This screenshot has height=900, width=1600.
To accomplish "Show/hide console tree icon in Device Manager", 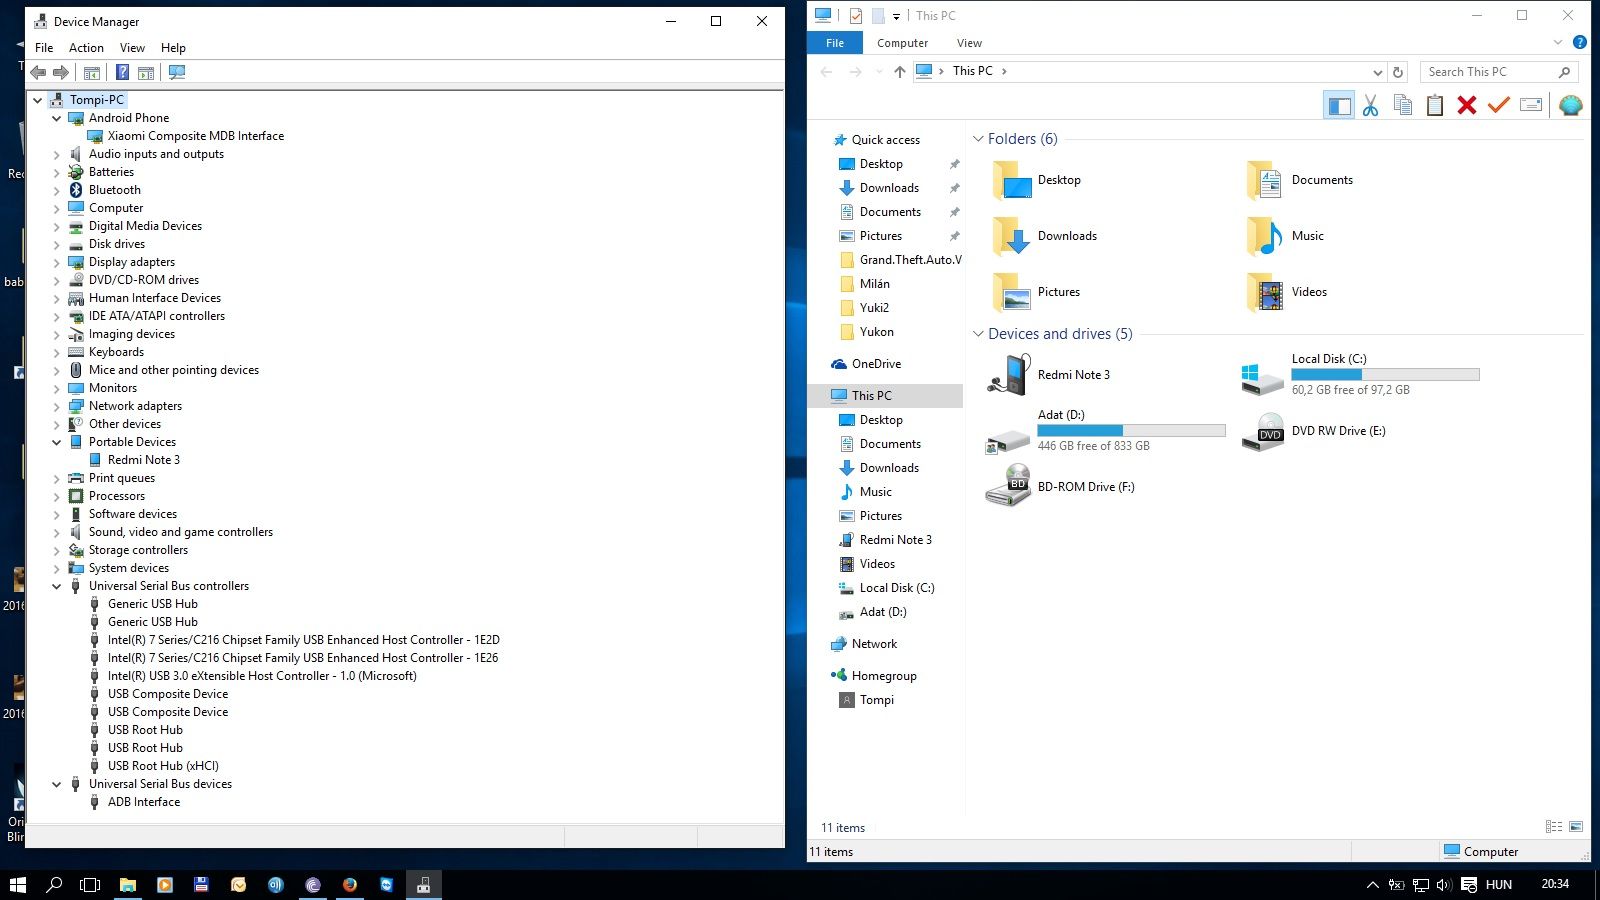I will (x=92, y=72).
